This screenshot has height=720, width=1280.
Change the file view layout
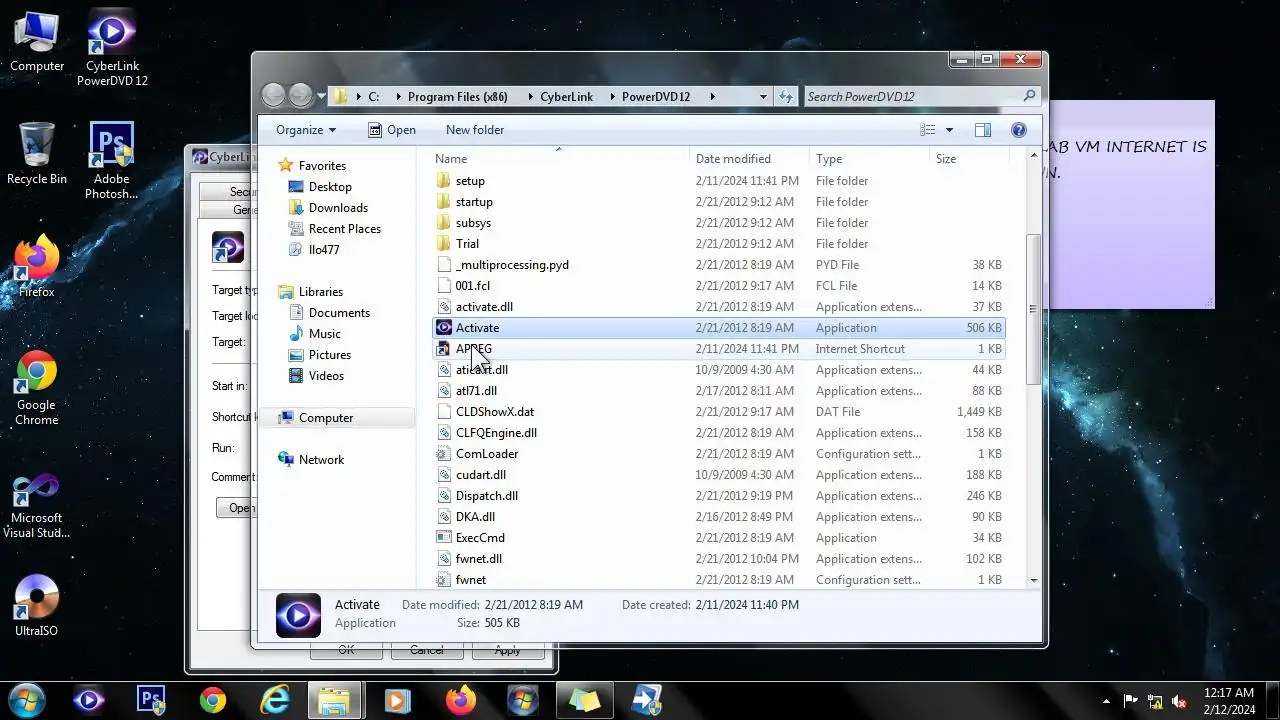(x=928, y=130)
